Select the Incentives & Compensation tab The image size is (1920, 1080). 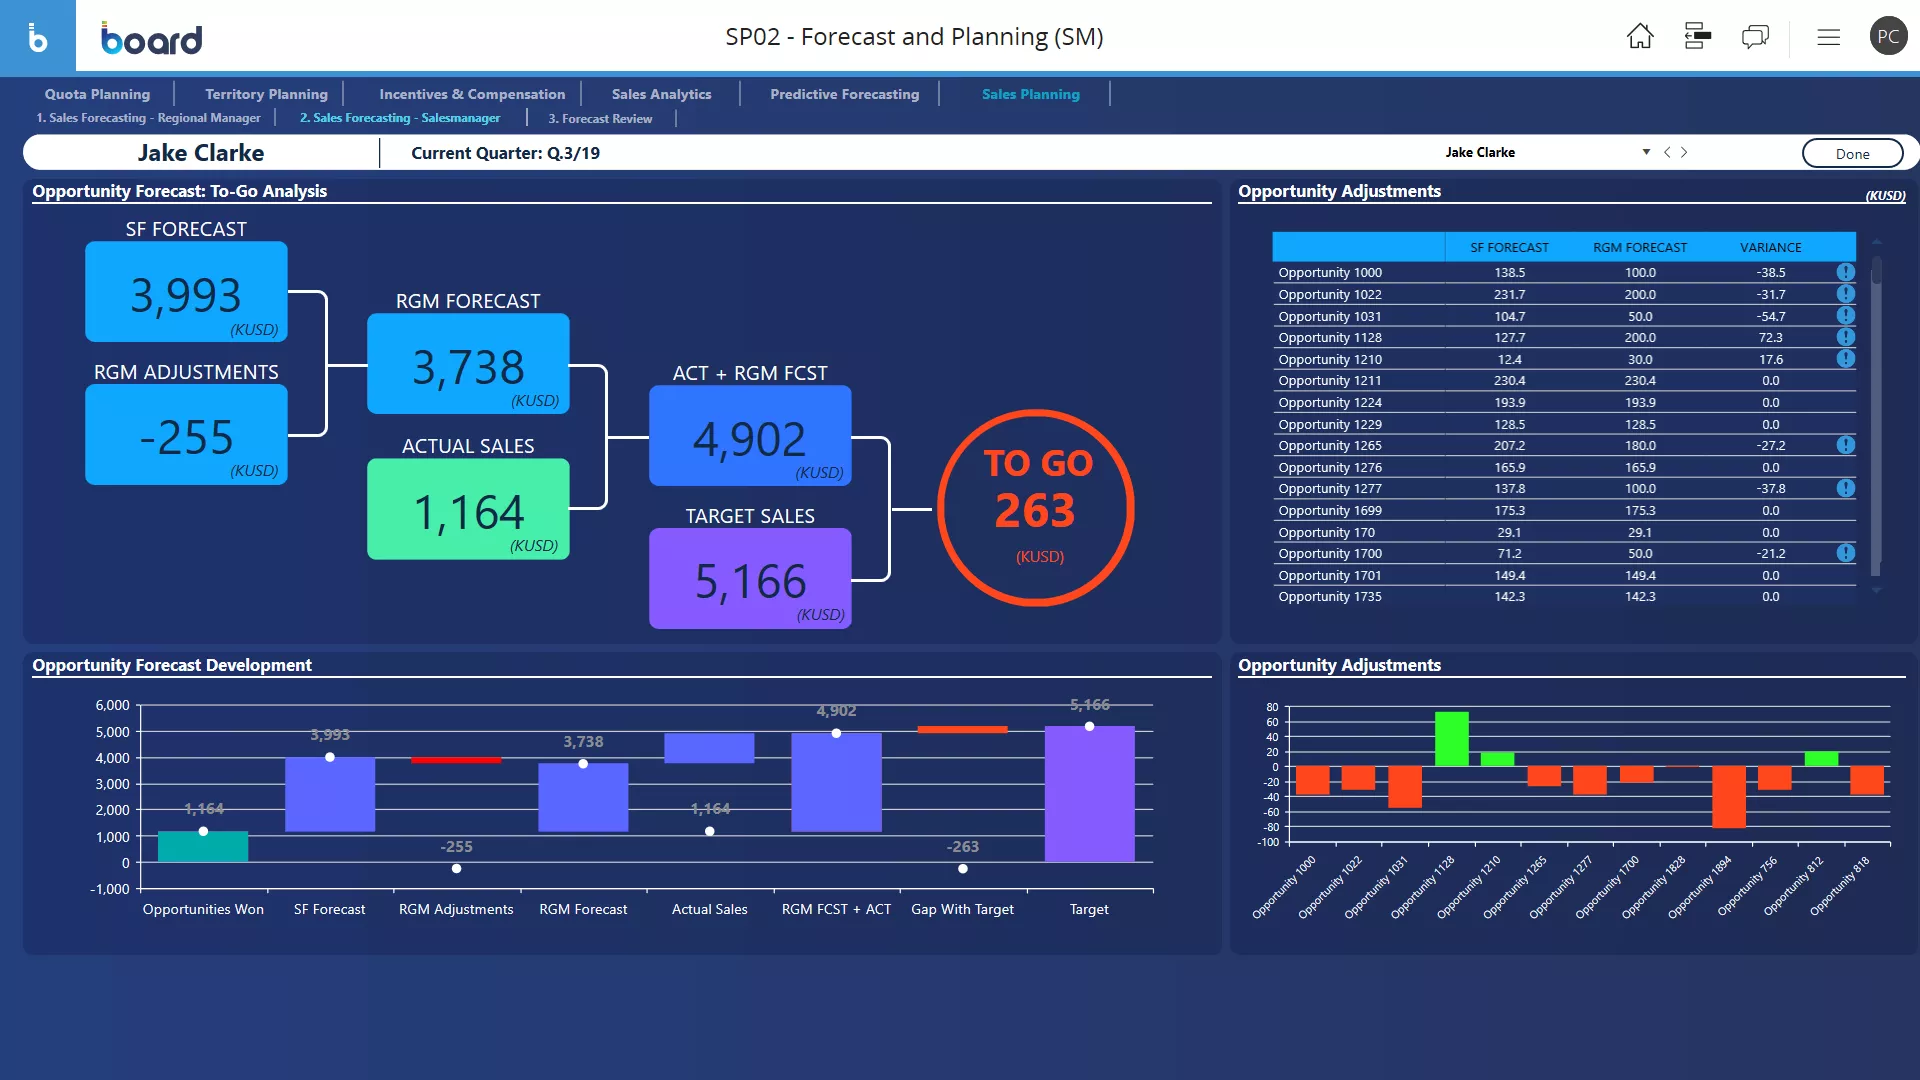[472, 94]
